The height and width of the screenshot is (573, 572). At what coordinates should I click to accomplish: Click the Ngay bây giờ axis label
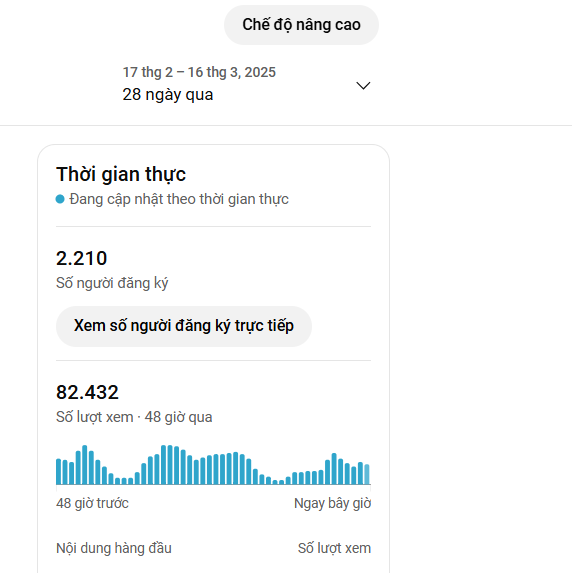pos(332,503)
